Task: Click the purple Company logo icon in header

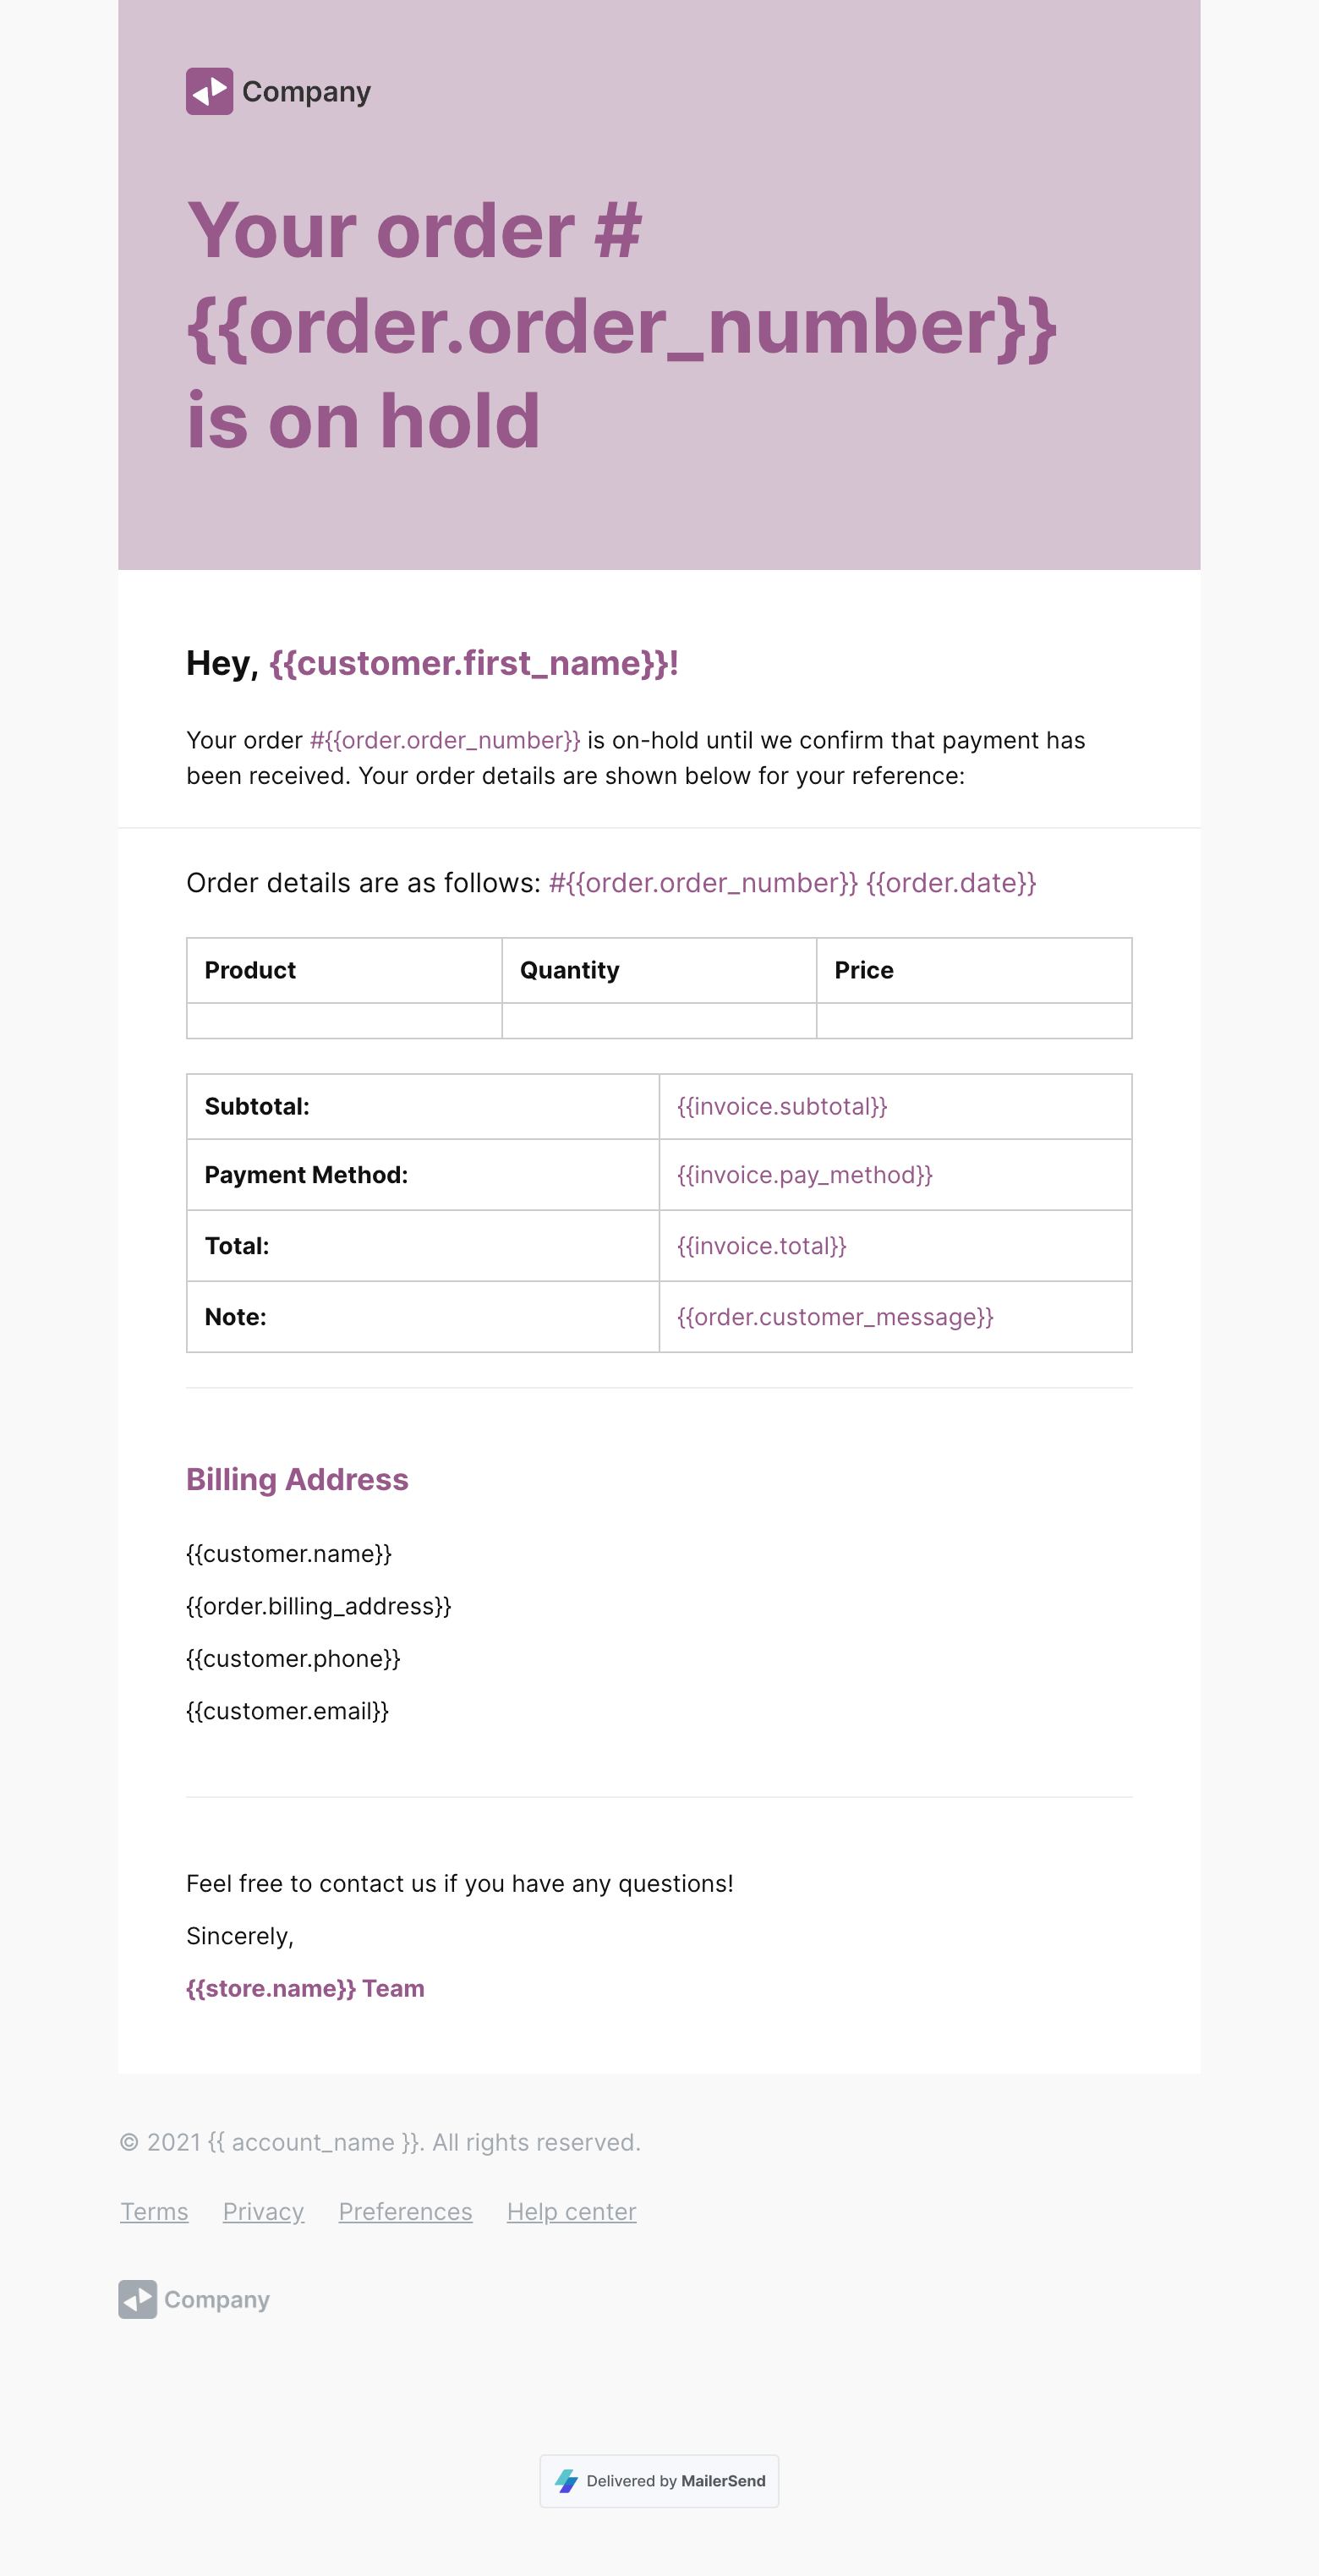Action: (x=209, y=91)
